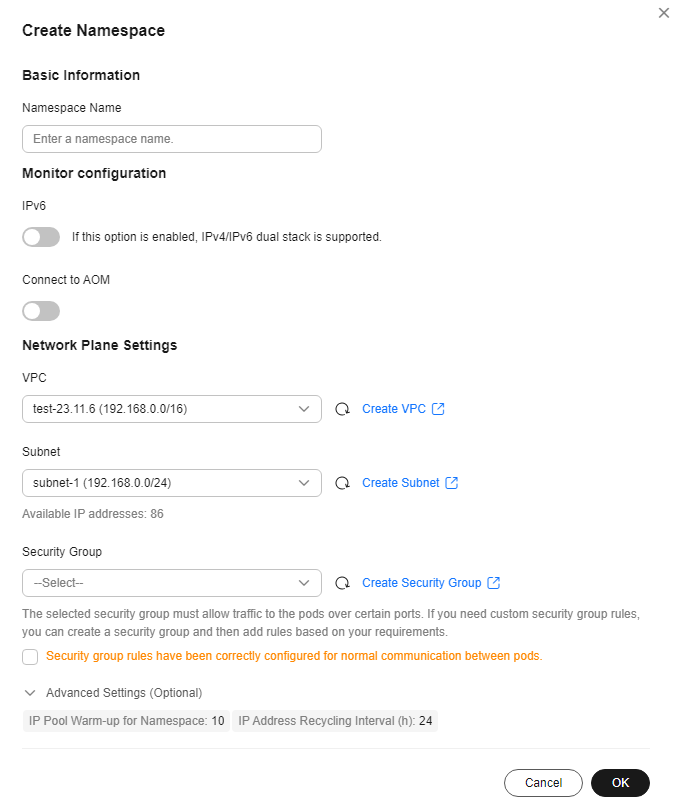Check security group rules confirmation box
Image resolution: width=685 pixels, height=805 pixels.
(30, 657)
